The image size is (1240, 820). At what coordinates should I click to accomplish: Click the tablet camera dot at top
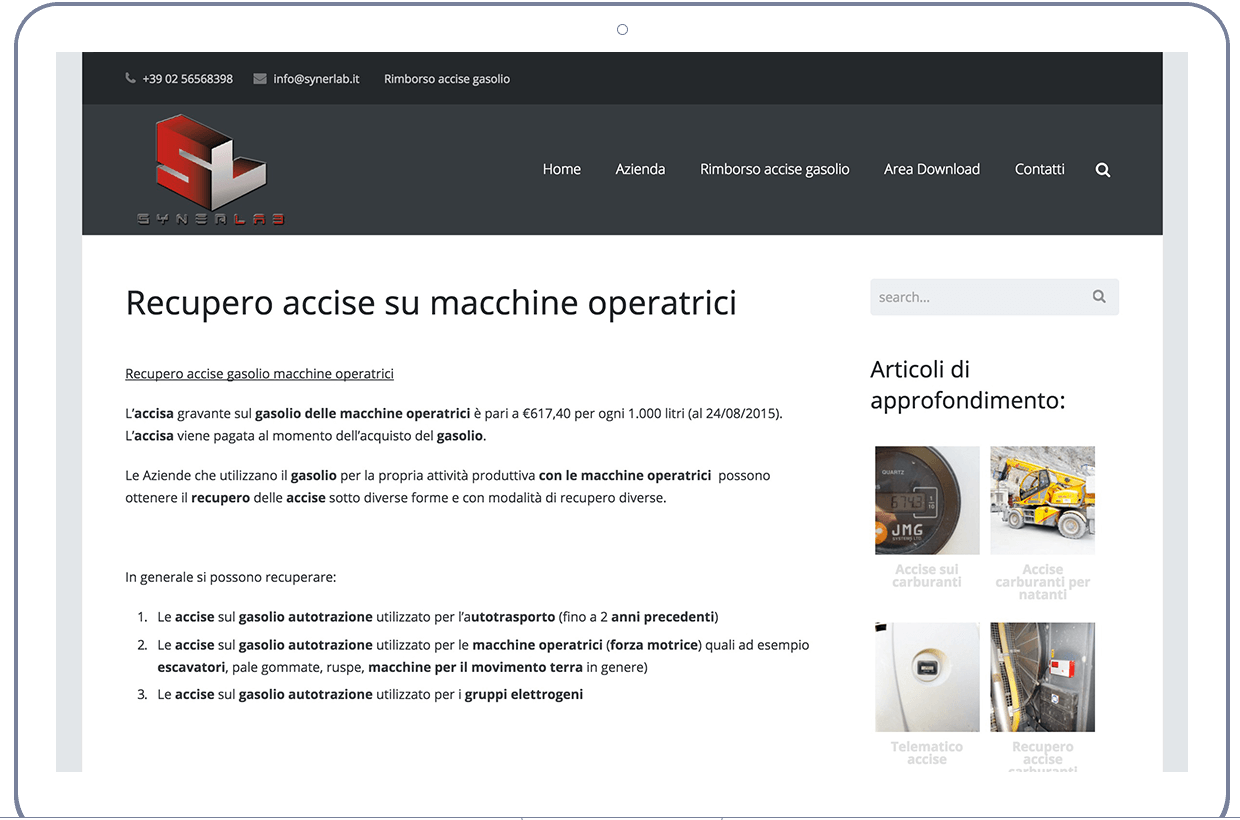[622, 30]
